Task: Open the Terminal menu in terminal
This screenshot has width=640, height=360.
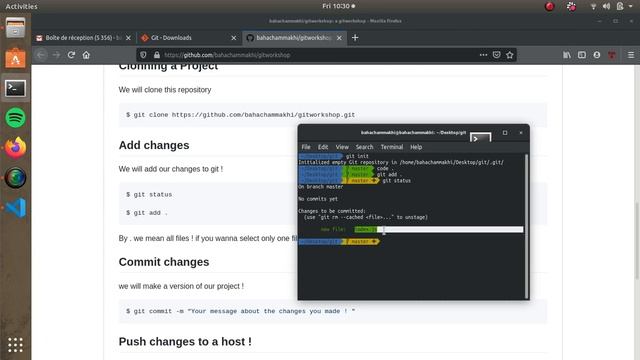Action: click(392, 147)
